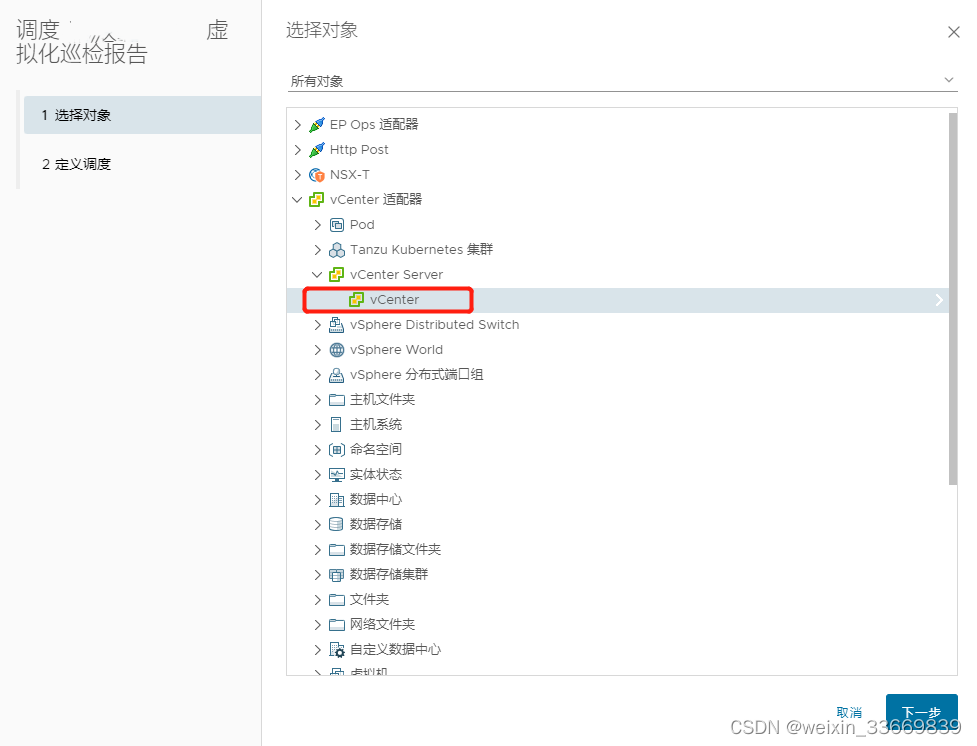
Task: Click the 数据中心 building icon
Action: click(336, 499)
